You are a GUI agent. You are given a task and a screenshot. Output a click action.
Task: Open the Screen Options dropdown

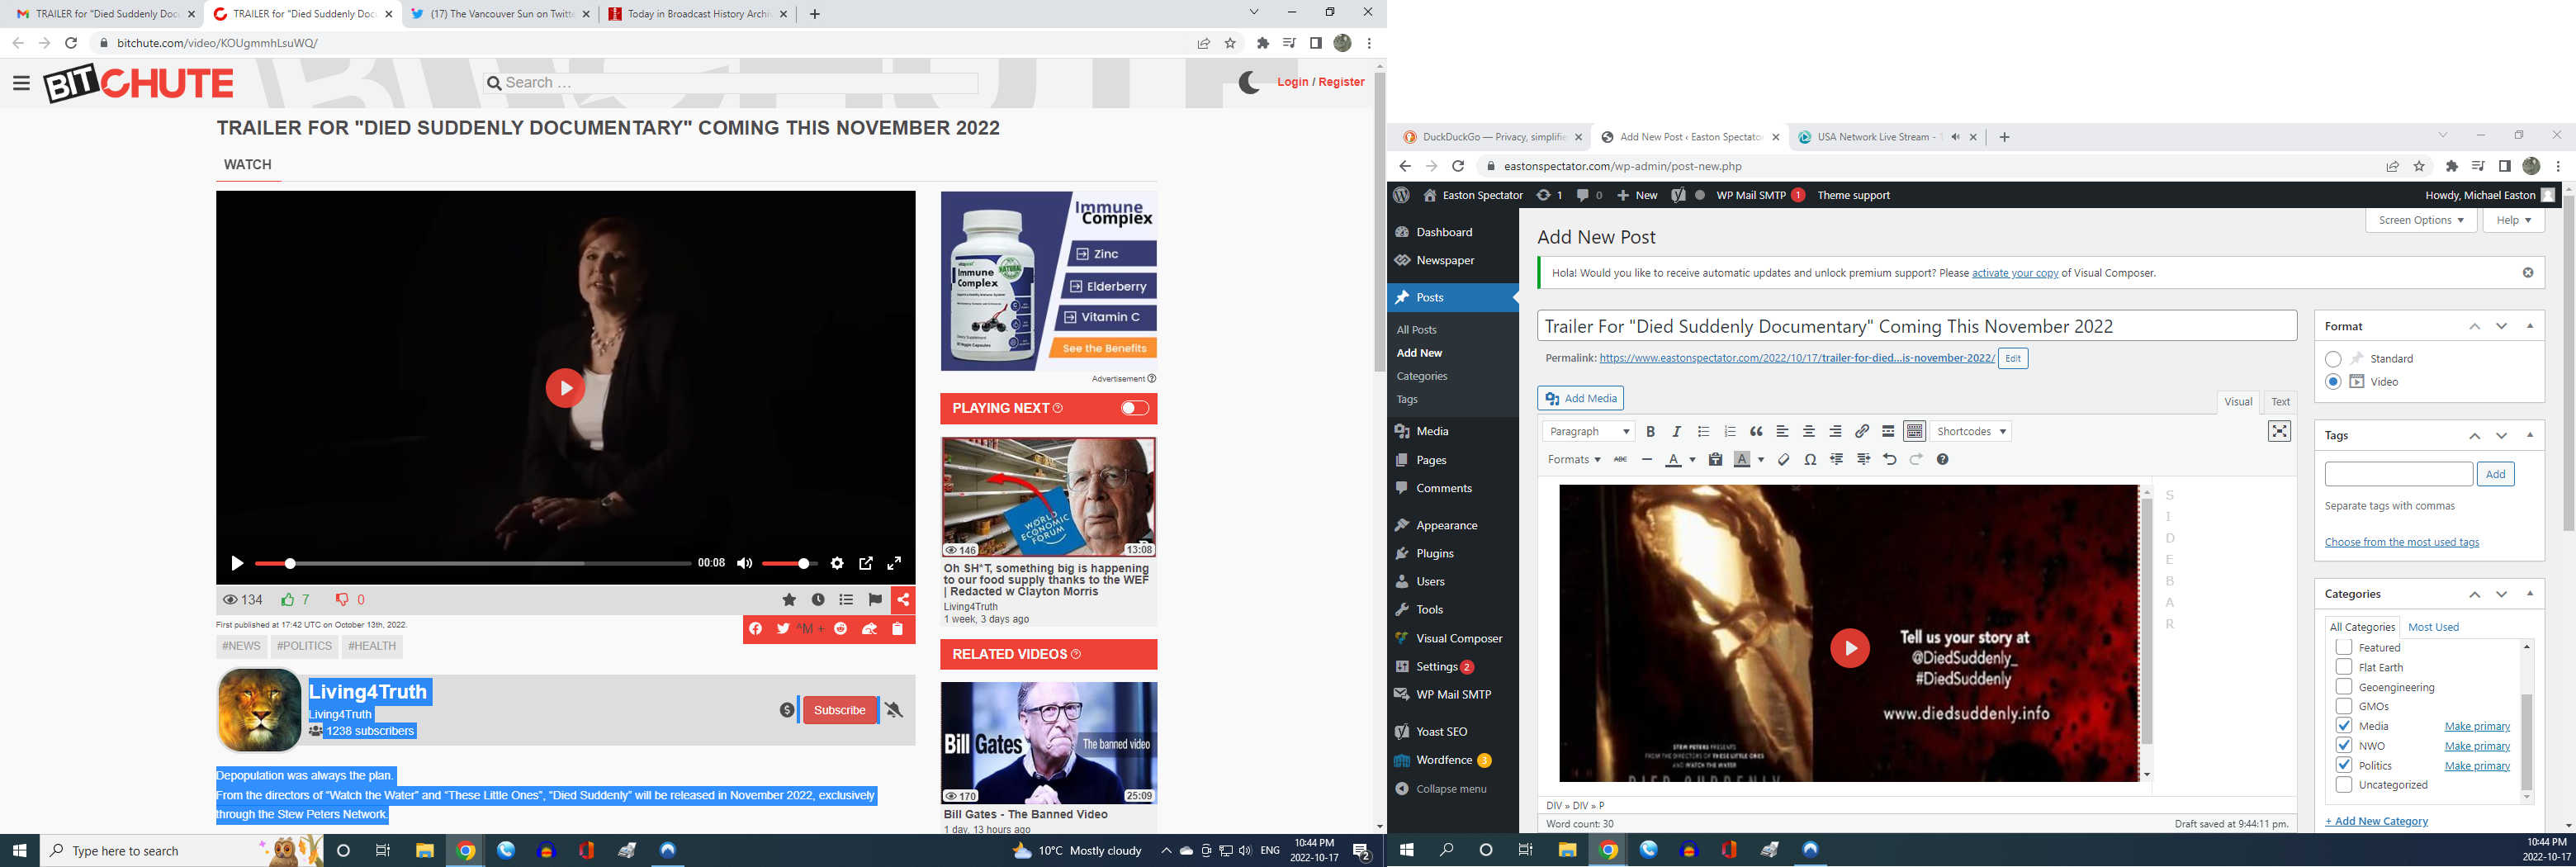tap(2420, 220)
